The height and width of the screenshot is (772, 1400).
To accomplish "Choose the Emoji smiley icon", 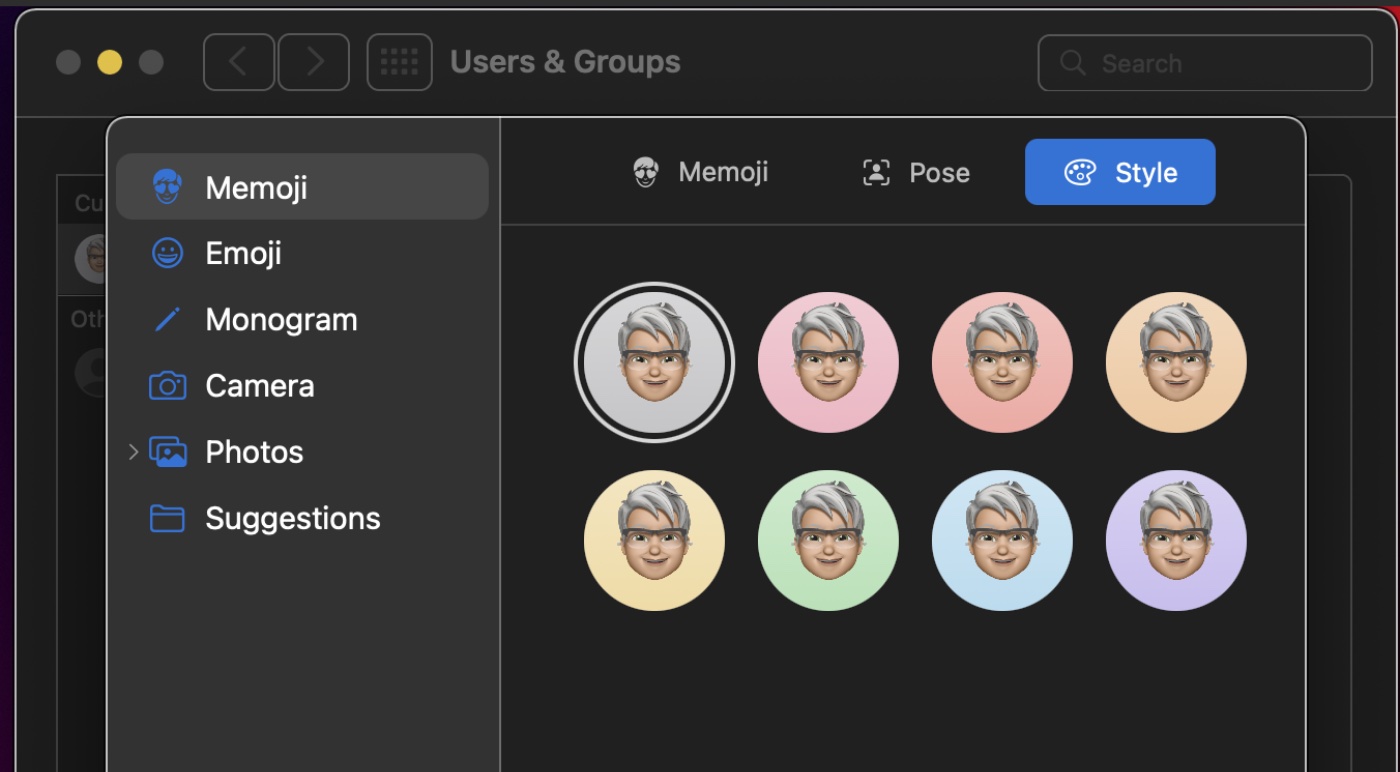I will point(167,253).
